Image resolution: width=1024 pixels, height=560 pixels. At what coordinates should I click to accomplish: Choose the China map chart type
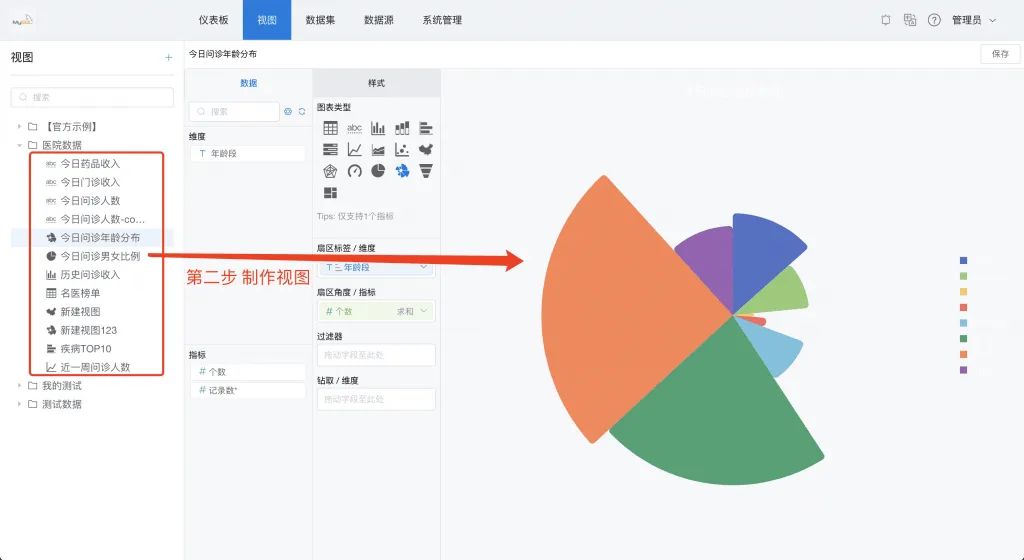[426, 149]
